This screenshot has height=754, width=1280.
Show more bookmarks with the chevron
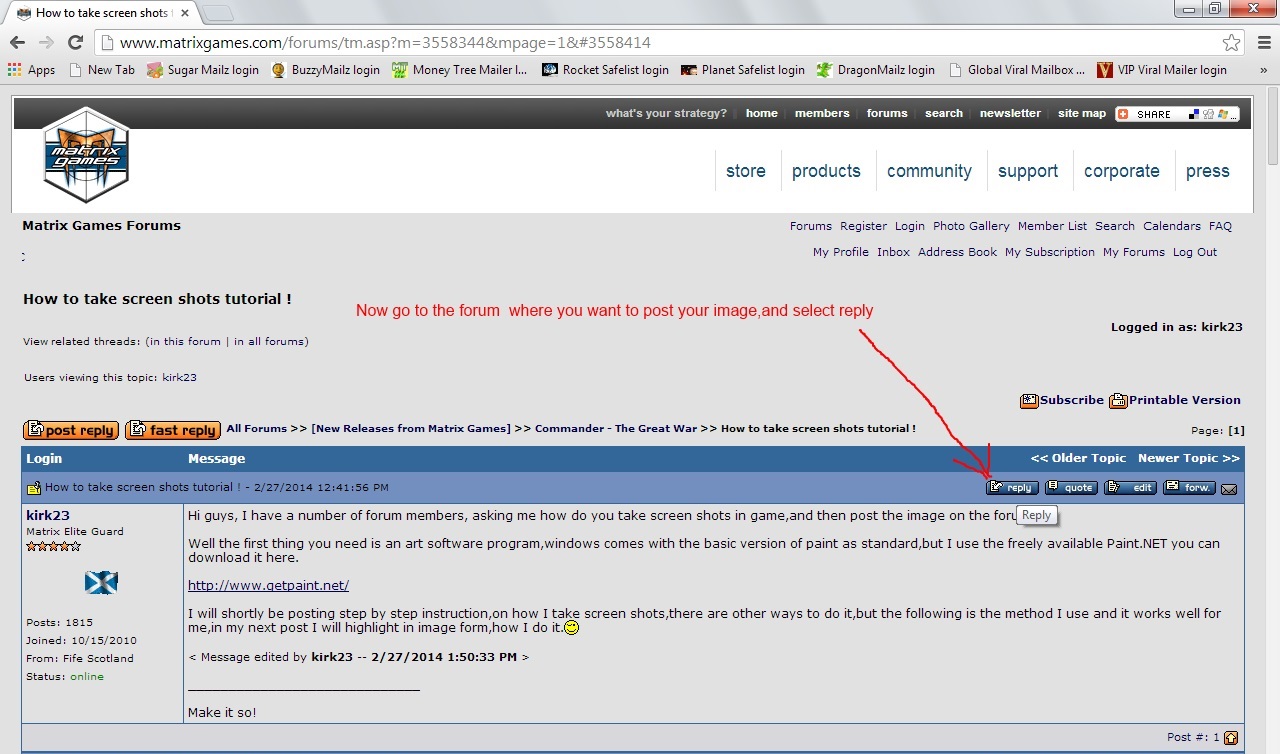(1264, 70)
